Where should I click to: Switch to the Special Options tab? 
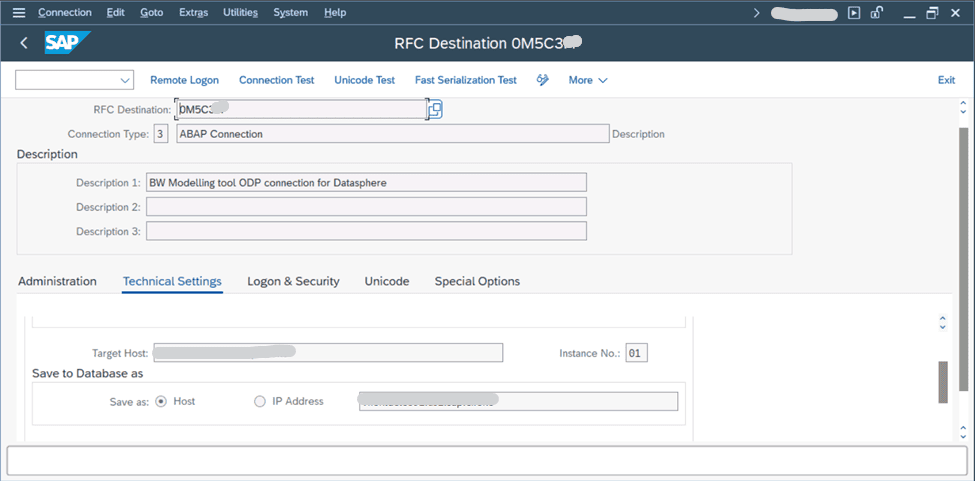tap(477, 281)
